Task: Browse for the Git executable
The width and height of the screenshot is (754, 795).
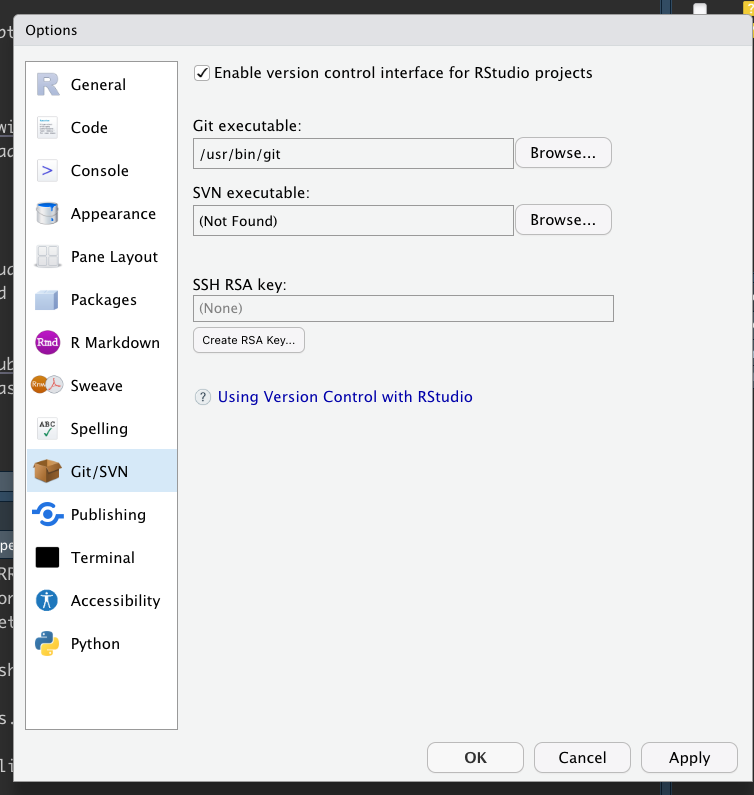Action: [x=563, y=153]
